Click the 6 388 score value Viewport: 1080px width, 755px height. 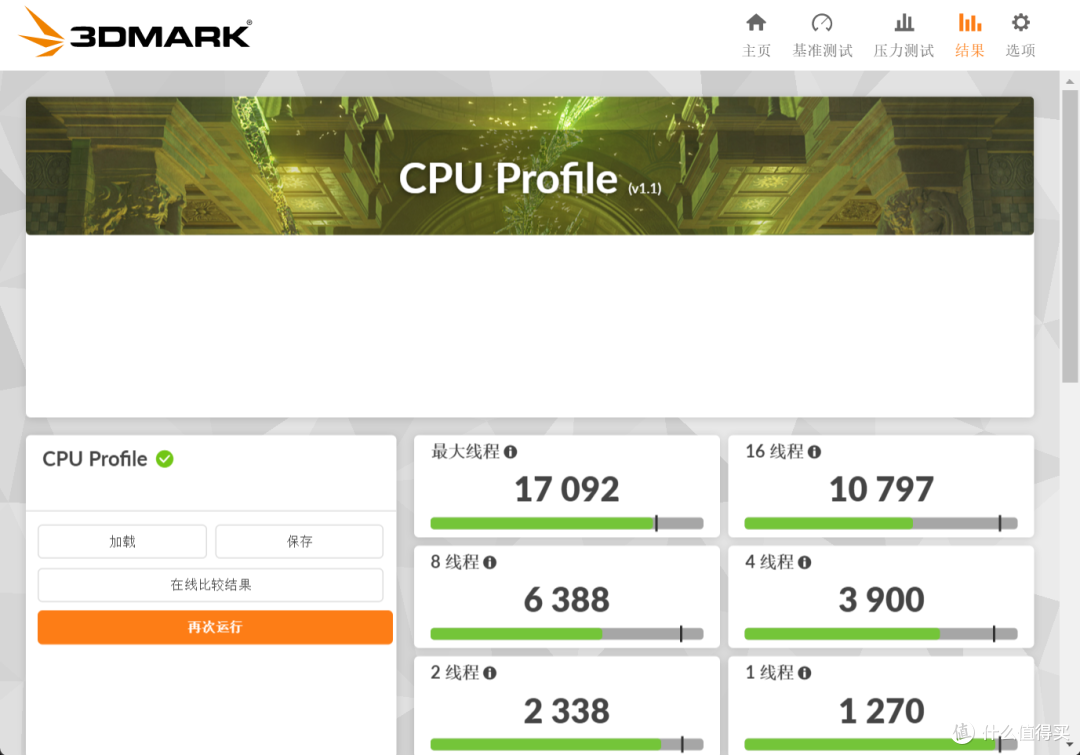[567, 599]
